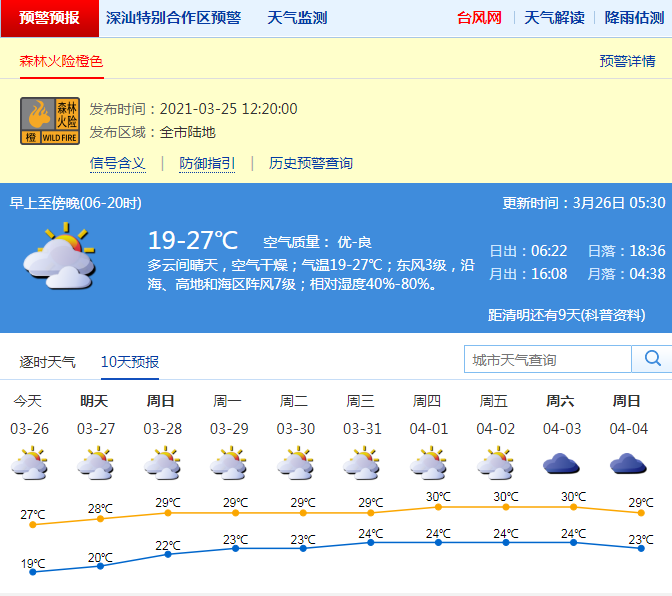This screenshot has width=672, height=596.
Task: Open 预警详情 link
Action: click(627, 61)
